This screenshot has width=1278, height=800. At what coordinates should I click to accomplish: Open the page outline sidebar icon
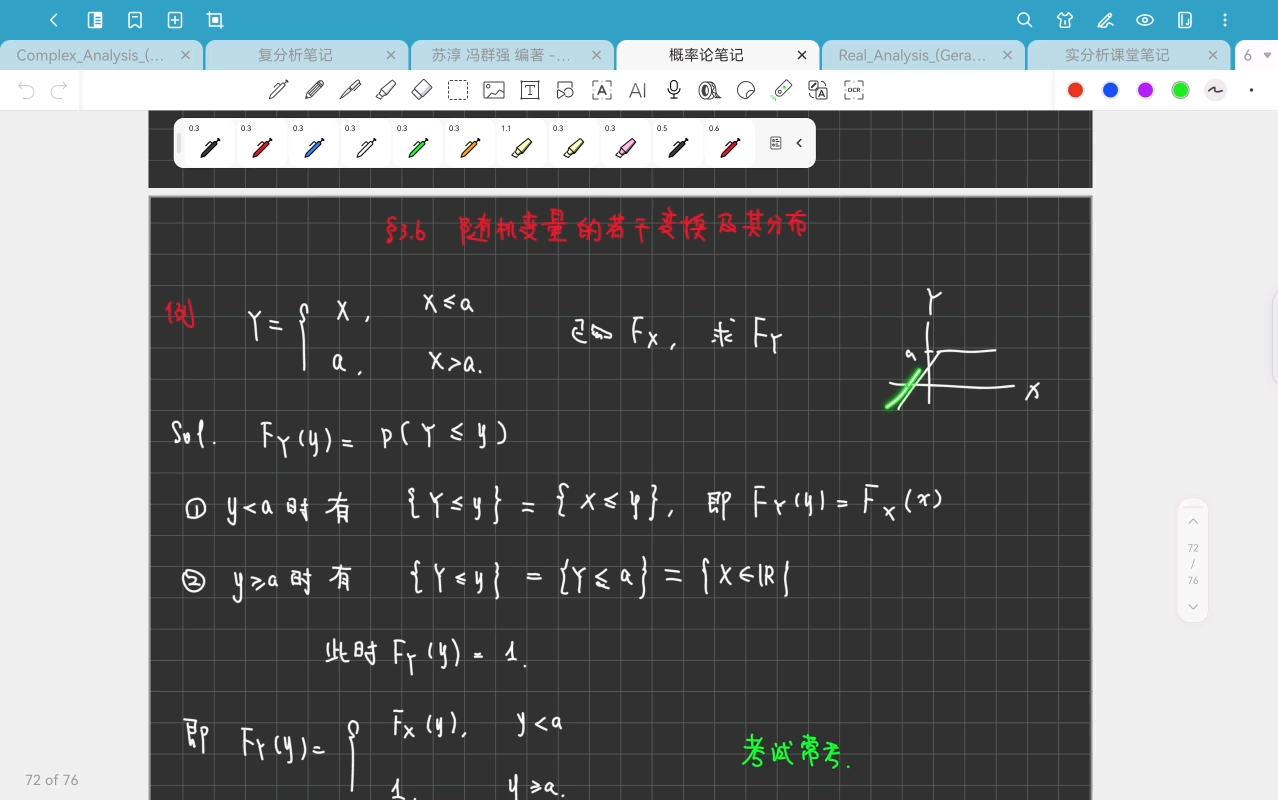[x=95, y=20]
